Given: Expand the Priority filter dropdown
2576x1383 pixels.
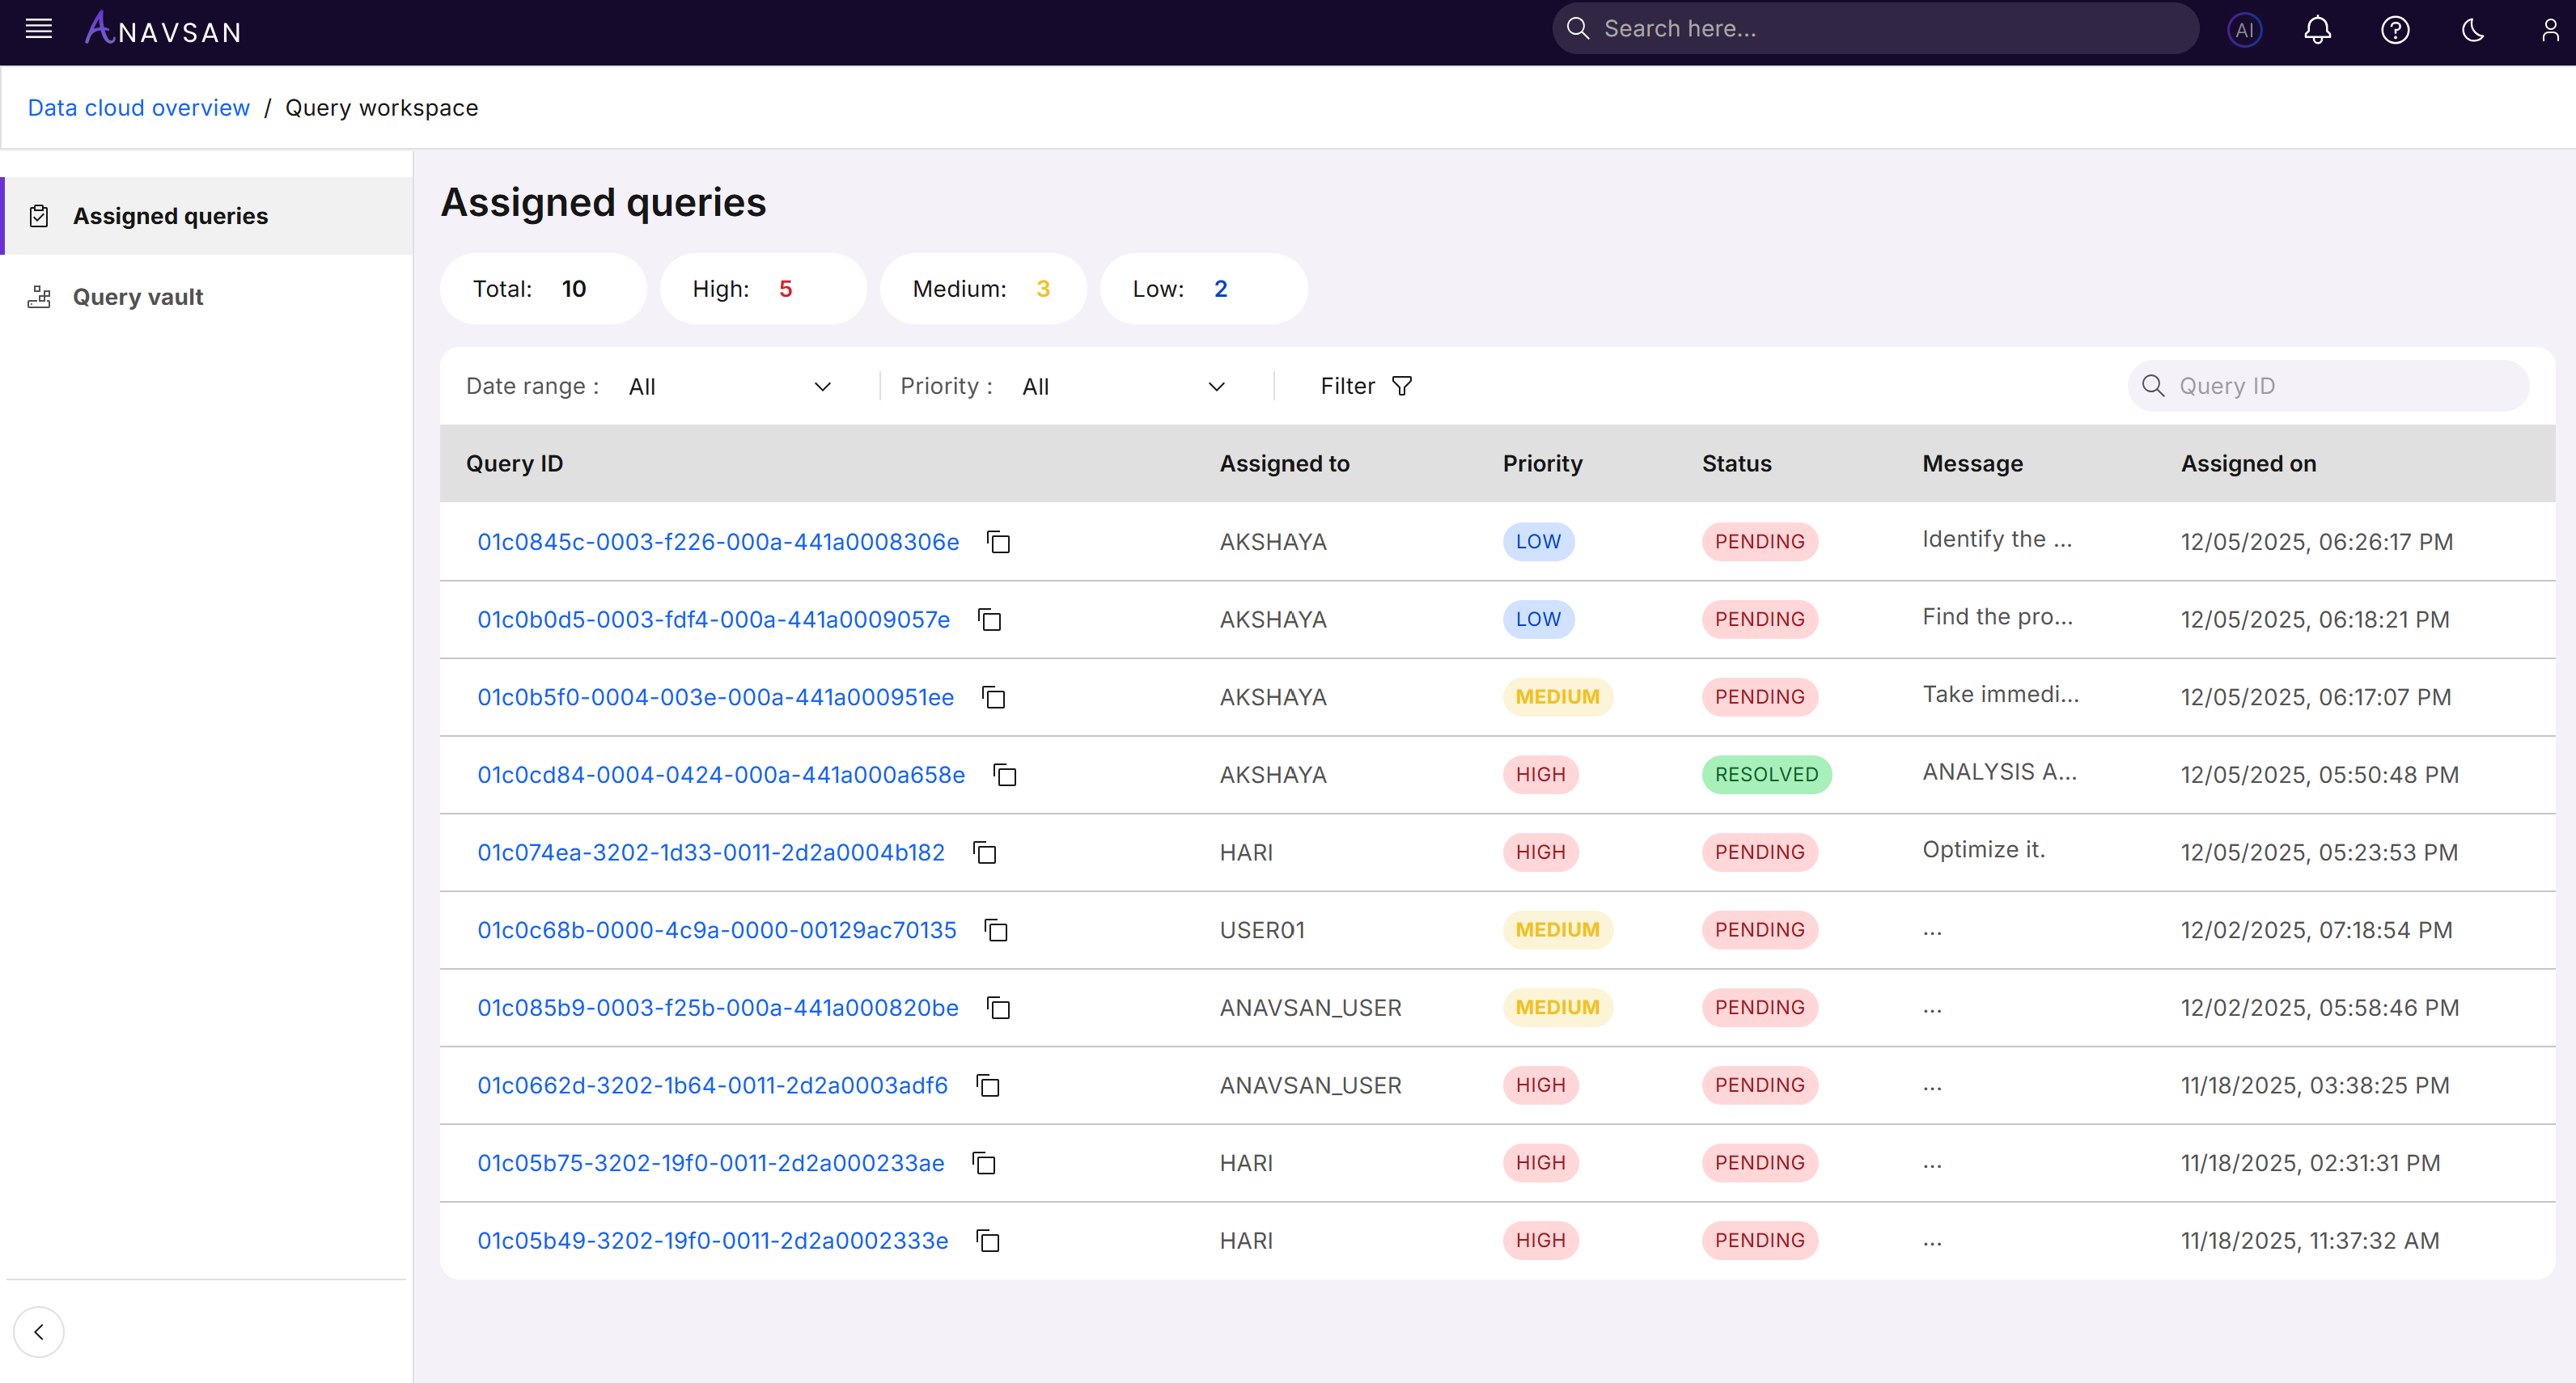Looking at the screenshot, I should 1123,387.
